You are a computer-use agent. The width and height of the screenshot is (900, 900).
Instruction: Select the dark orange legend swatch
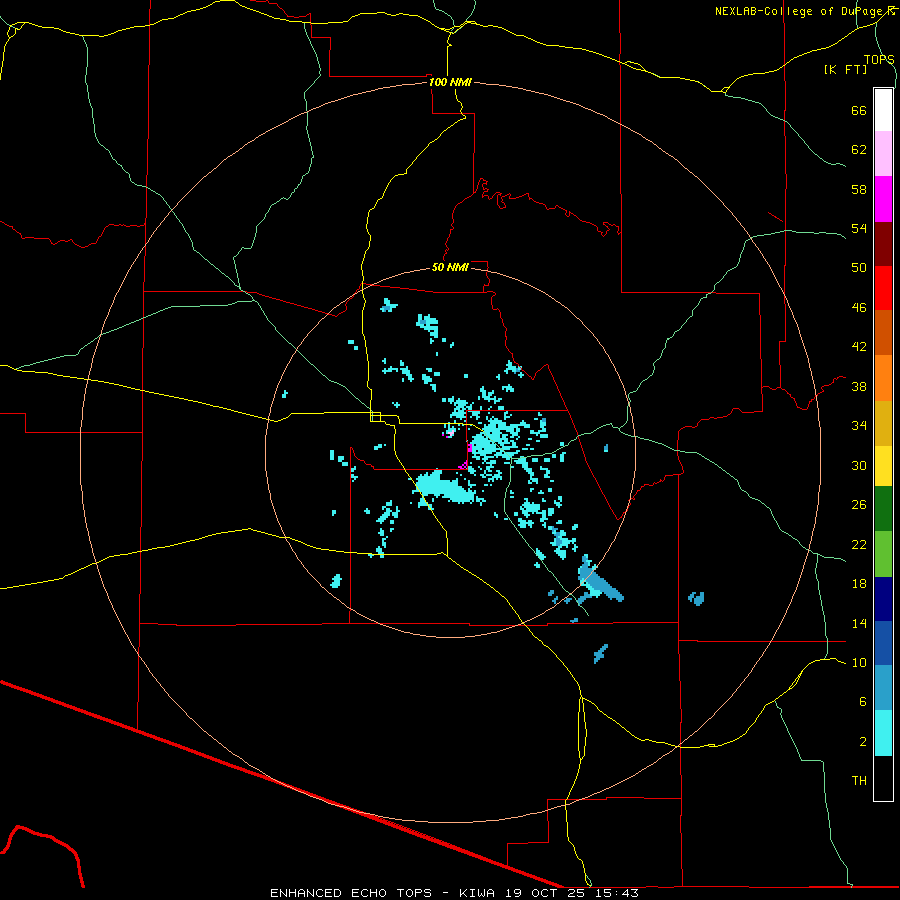coord(883,333)
